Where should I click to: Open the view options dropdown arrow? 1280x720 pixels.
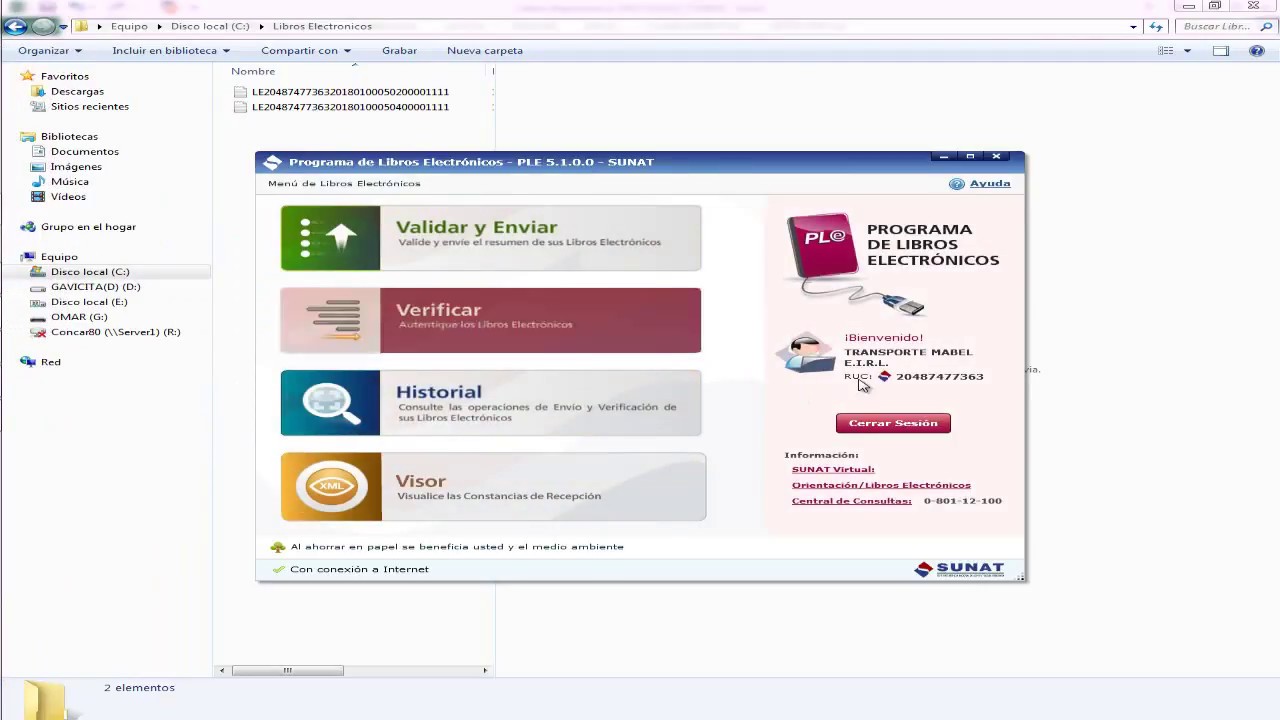[1188, 51]
